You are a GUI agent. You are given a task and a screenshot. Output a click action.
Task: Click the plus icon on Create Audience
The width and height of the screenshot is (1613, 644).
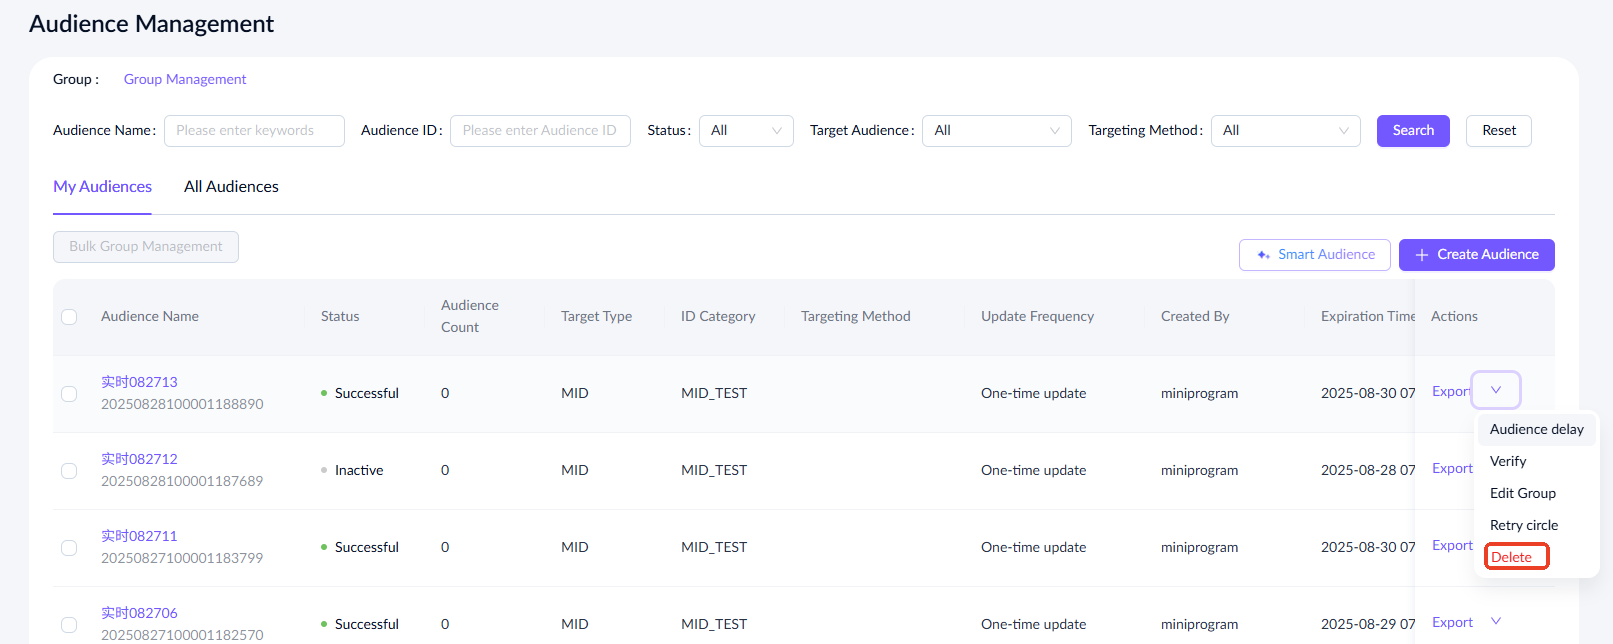pyautogui.click(x=1421, y=255)
